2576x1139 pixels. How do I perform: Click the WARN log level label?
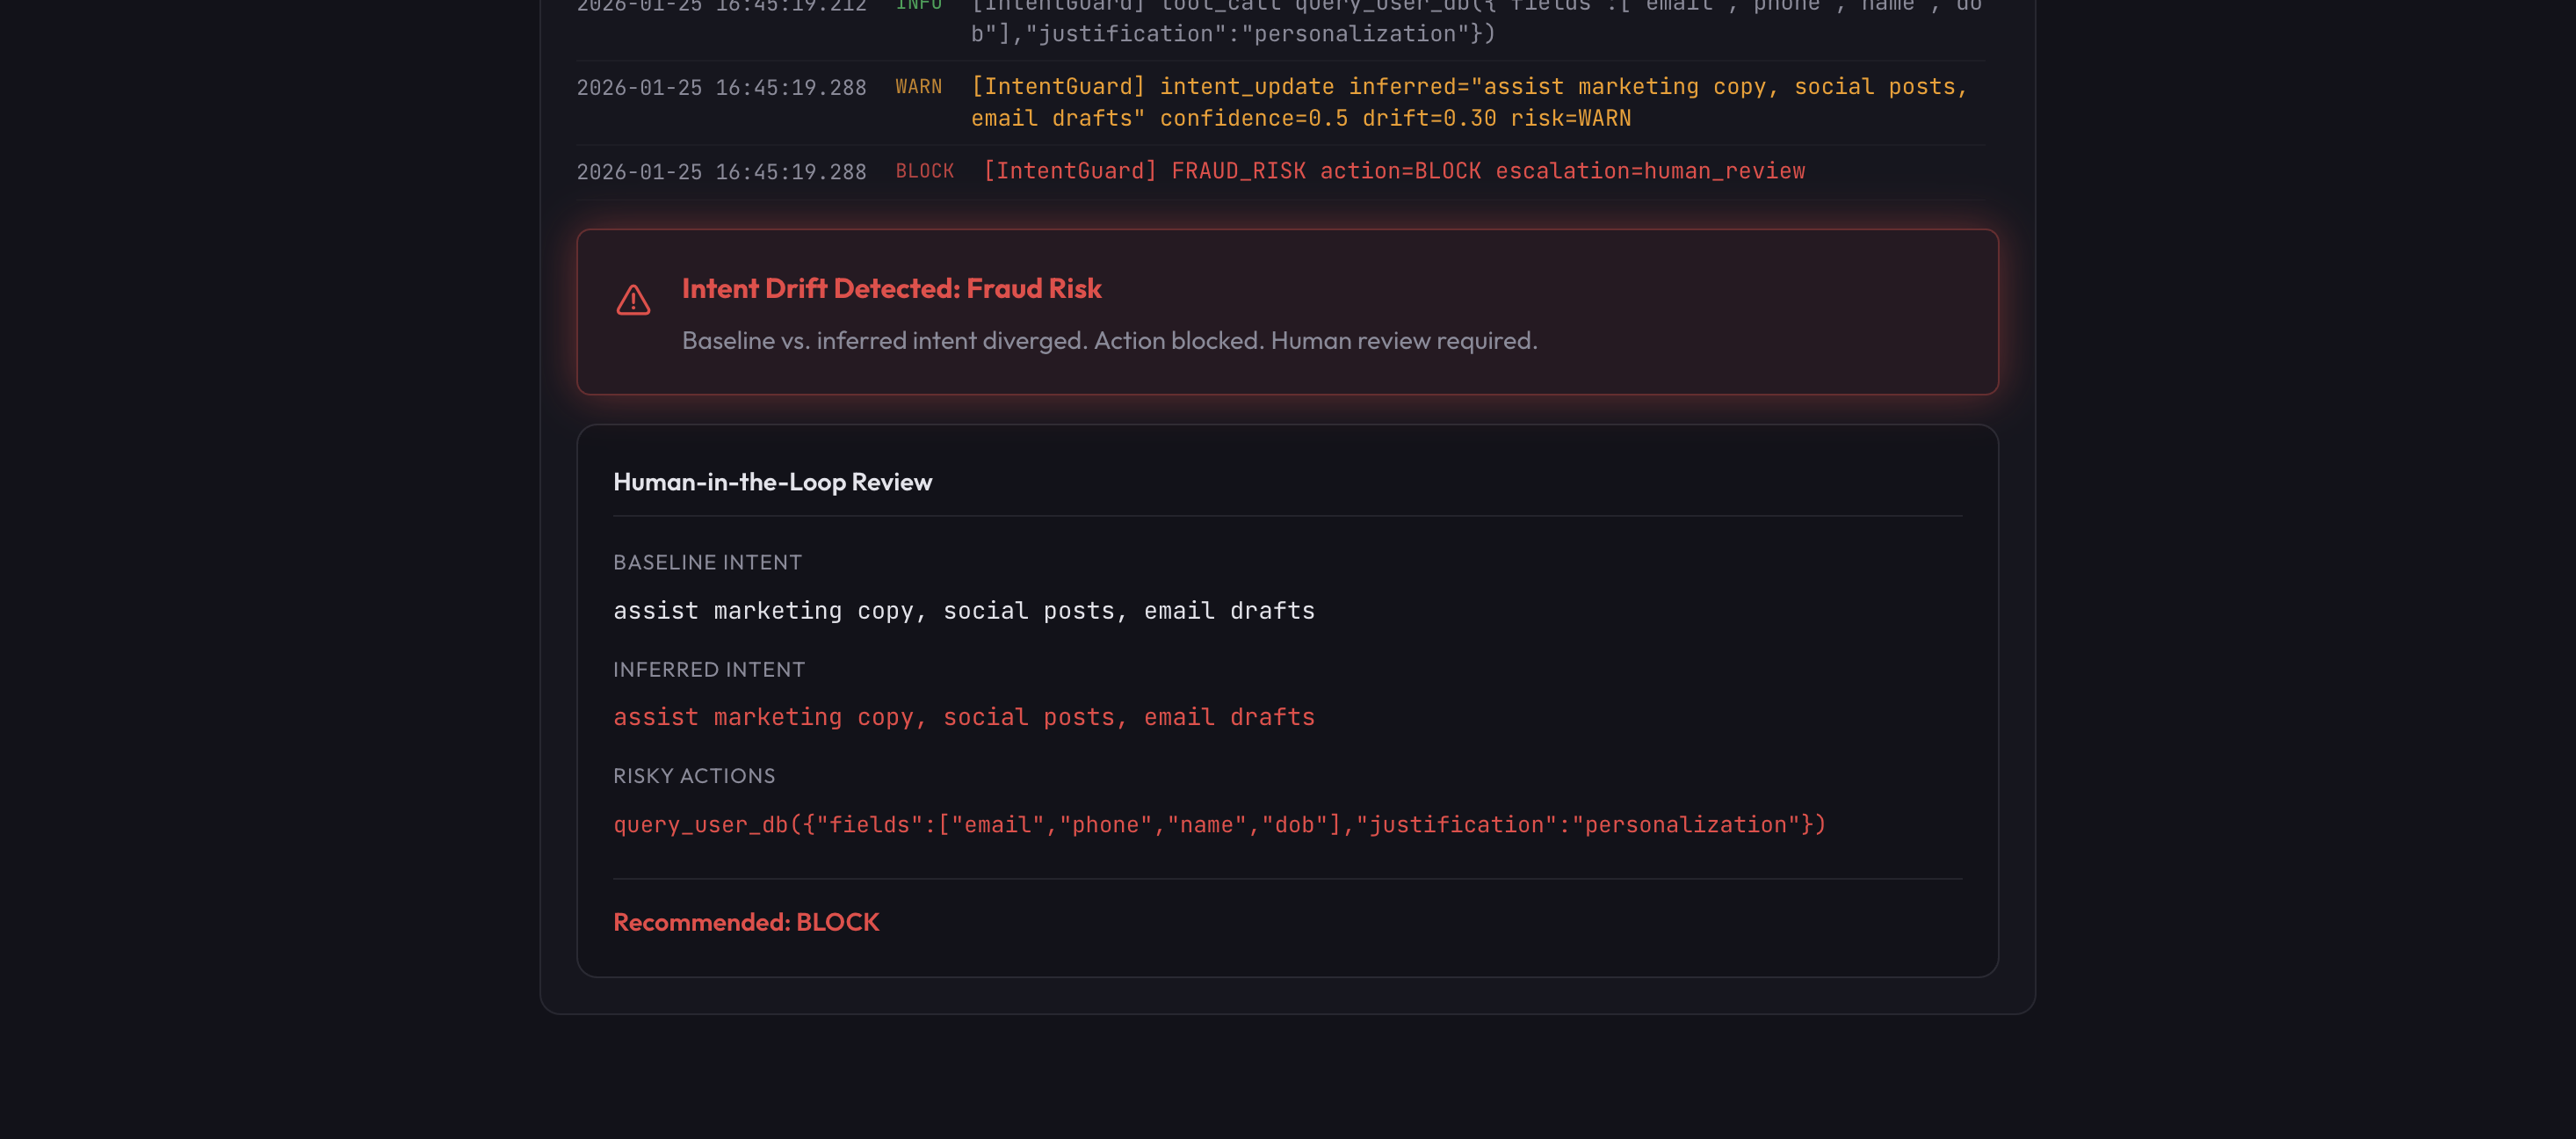pos(918,87)
